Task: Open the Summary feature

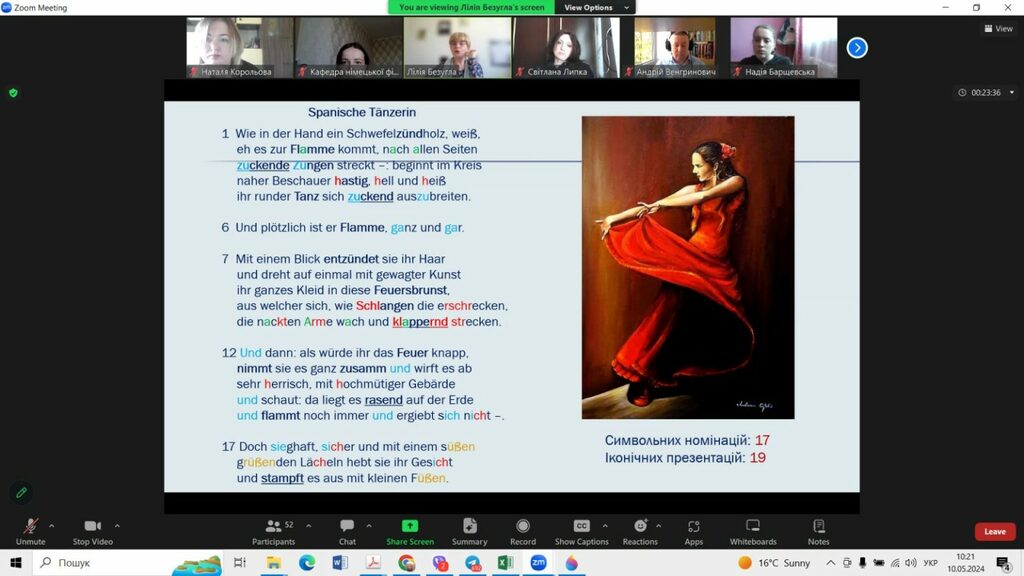Action: click(470, 532)
